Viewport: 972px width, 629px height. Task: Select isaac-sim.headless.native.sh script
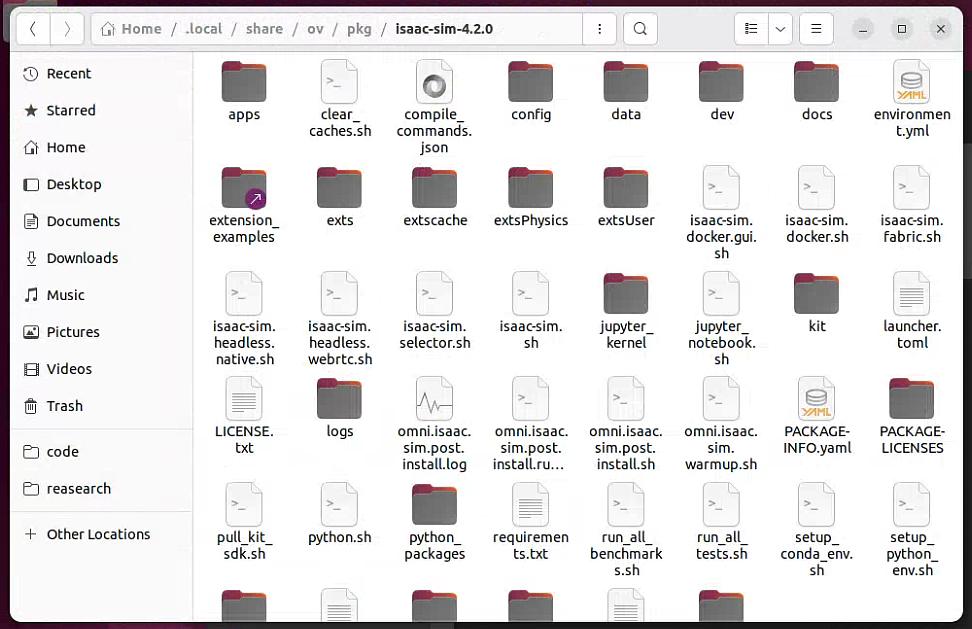tap(244, 319)
